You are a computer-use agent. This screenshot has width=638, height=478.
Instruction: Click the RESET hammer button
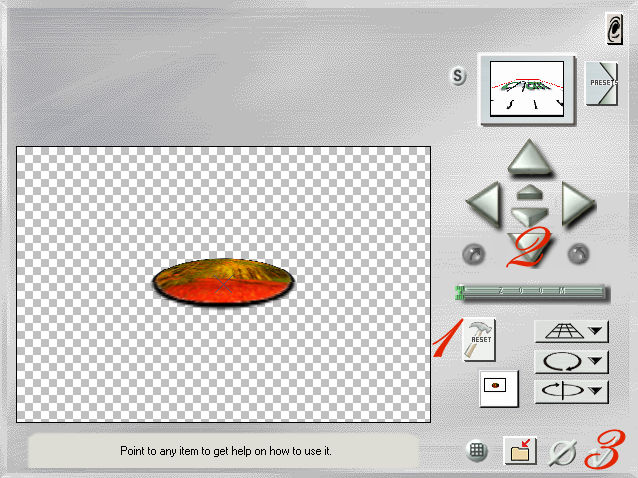coord(480,339)
